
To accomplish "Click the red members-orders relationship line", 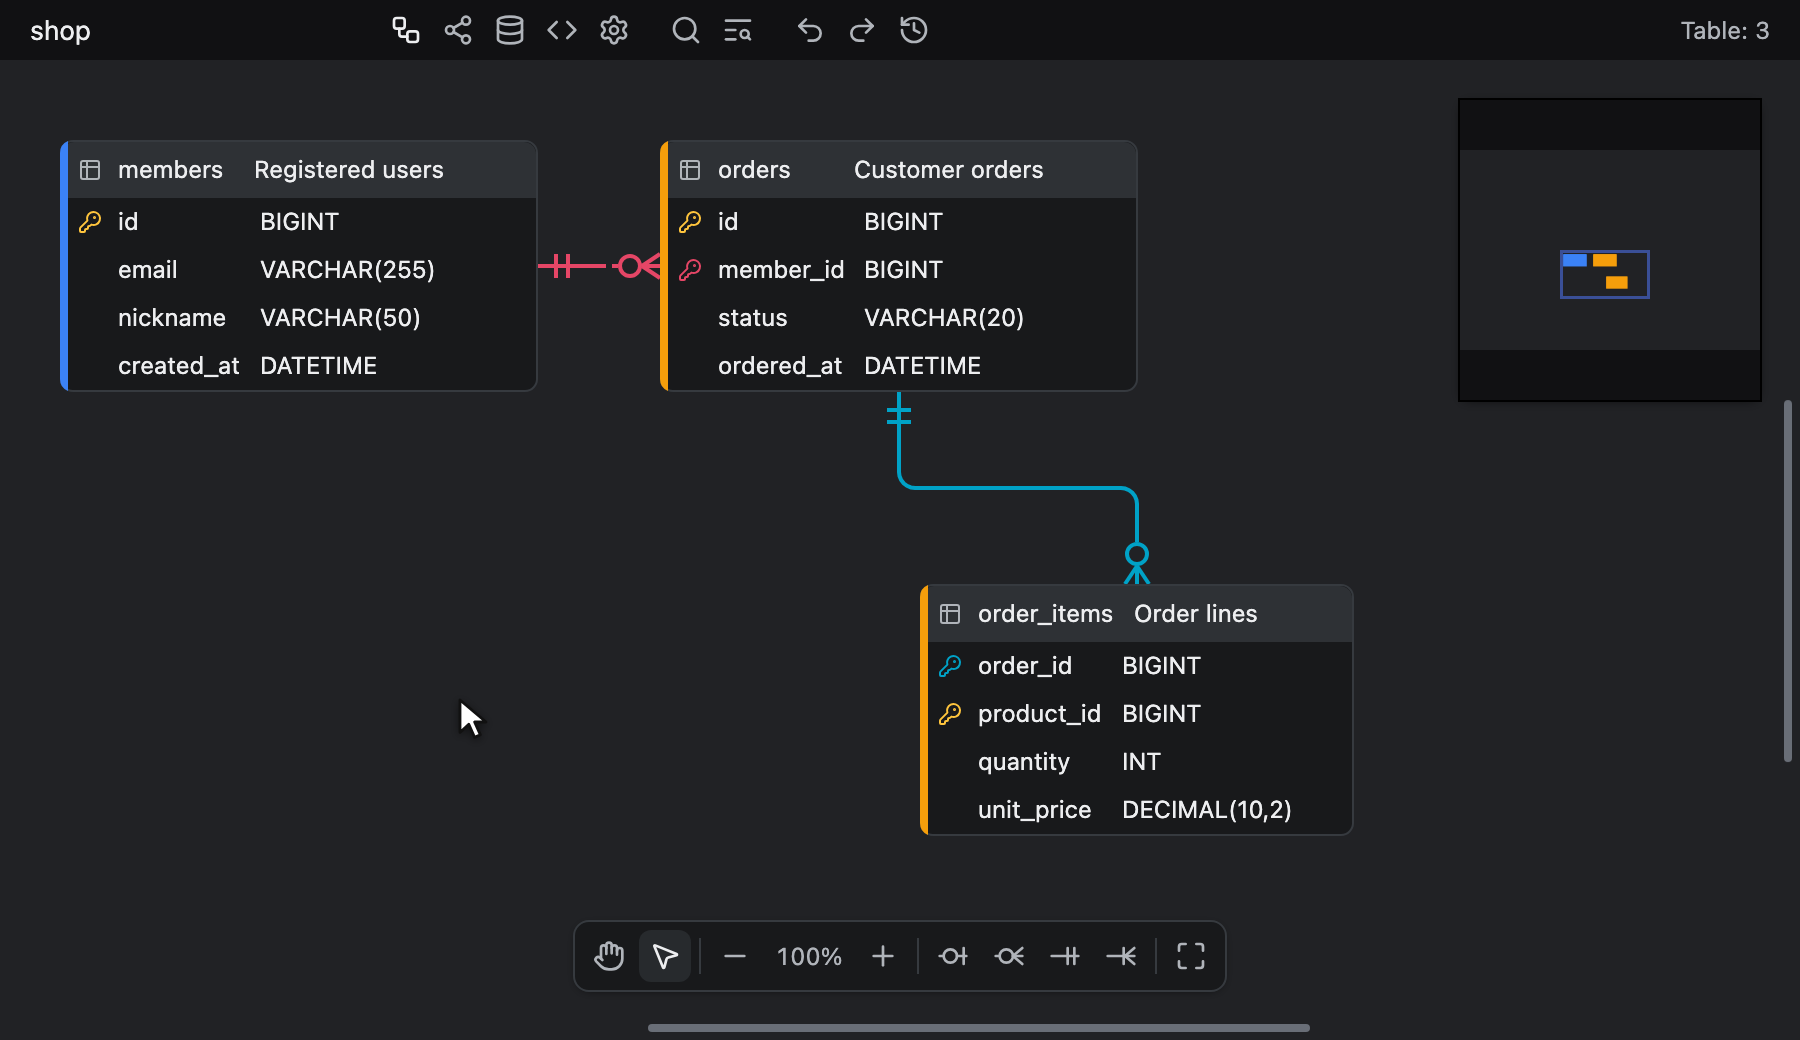I will pos(590,266).
